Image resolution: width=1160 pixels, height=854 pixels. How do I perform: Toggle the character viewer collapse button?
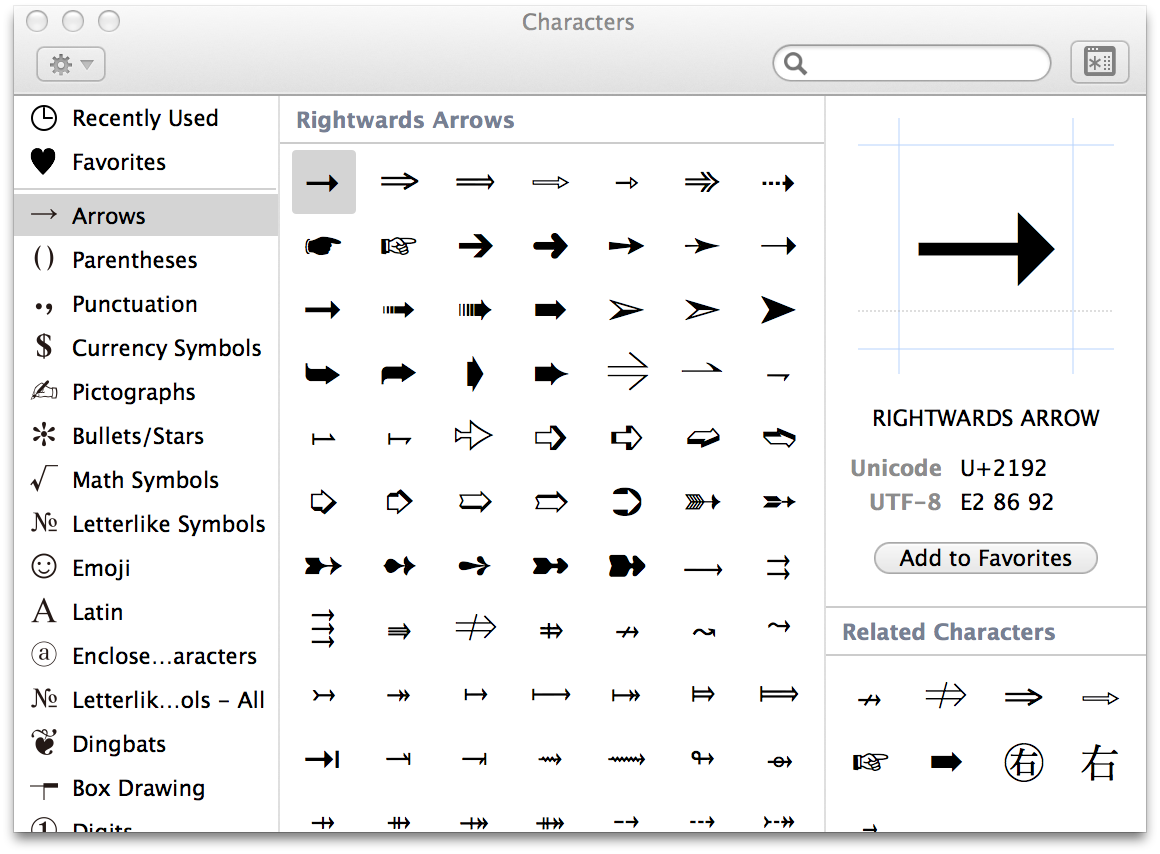click(1099, 63)
